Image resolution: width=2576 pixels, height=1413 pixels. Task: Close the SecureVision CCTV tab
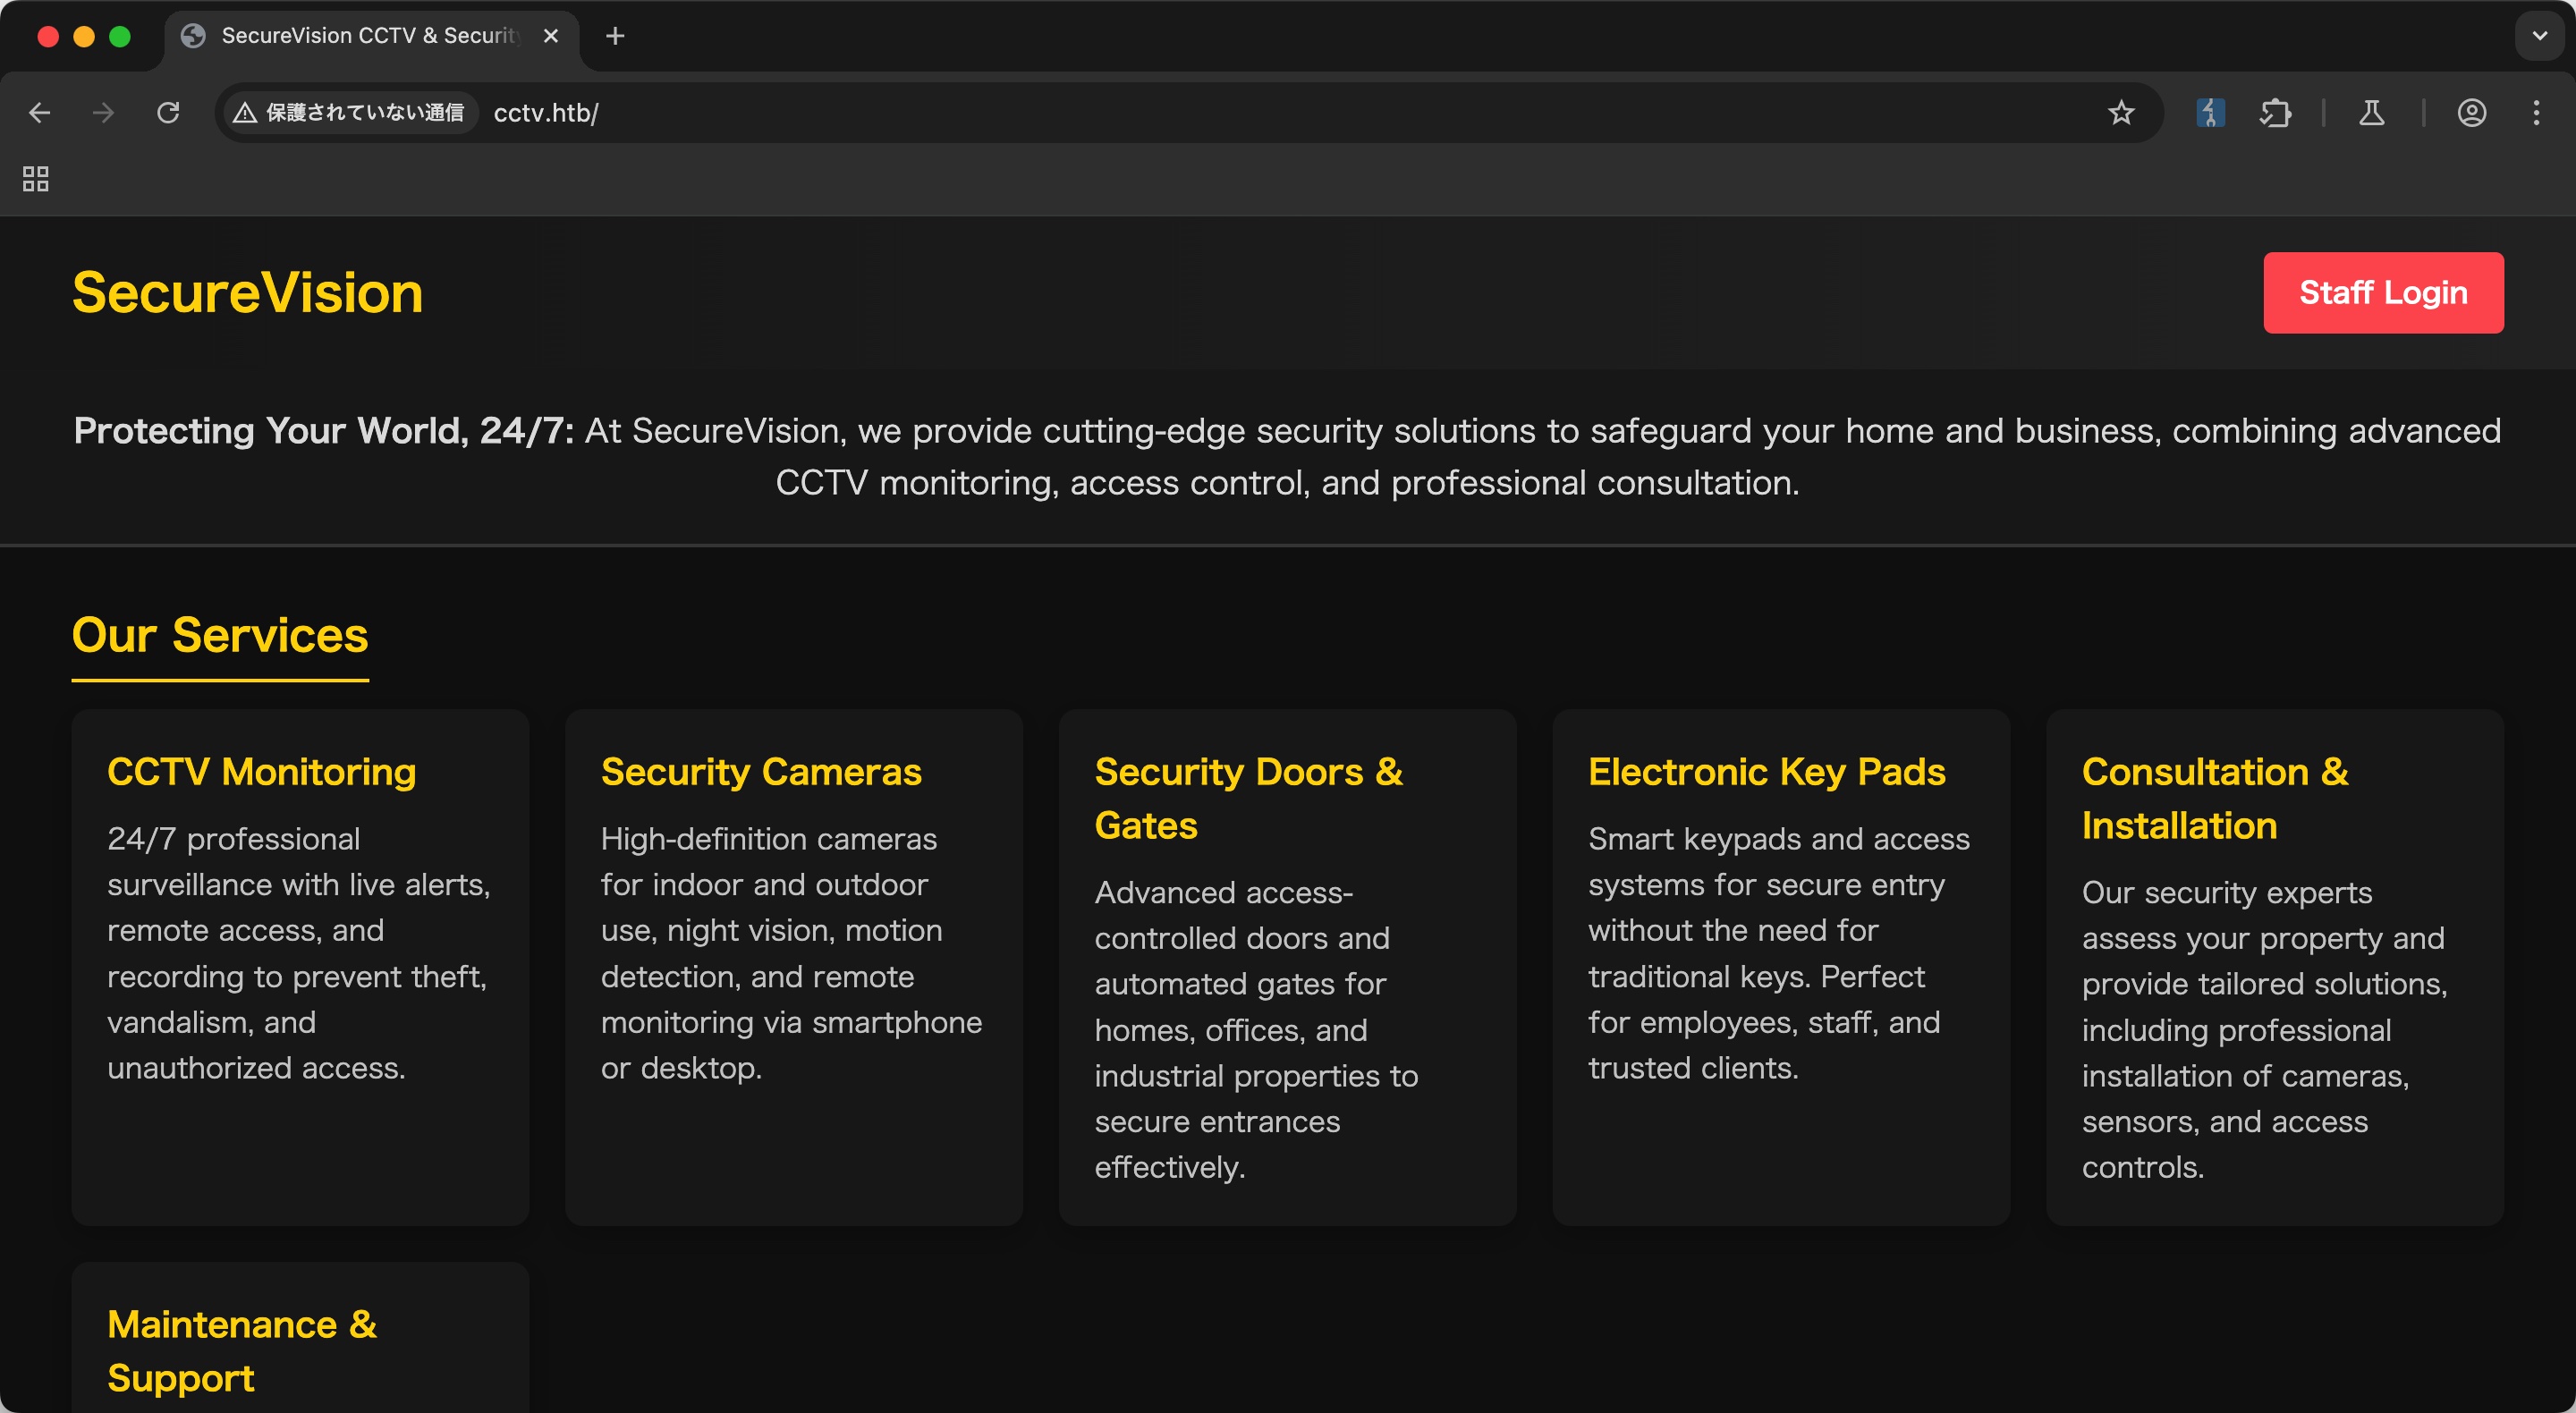pyautogui.click(x=550, y=36)
